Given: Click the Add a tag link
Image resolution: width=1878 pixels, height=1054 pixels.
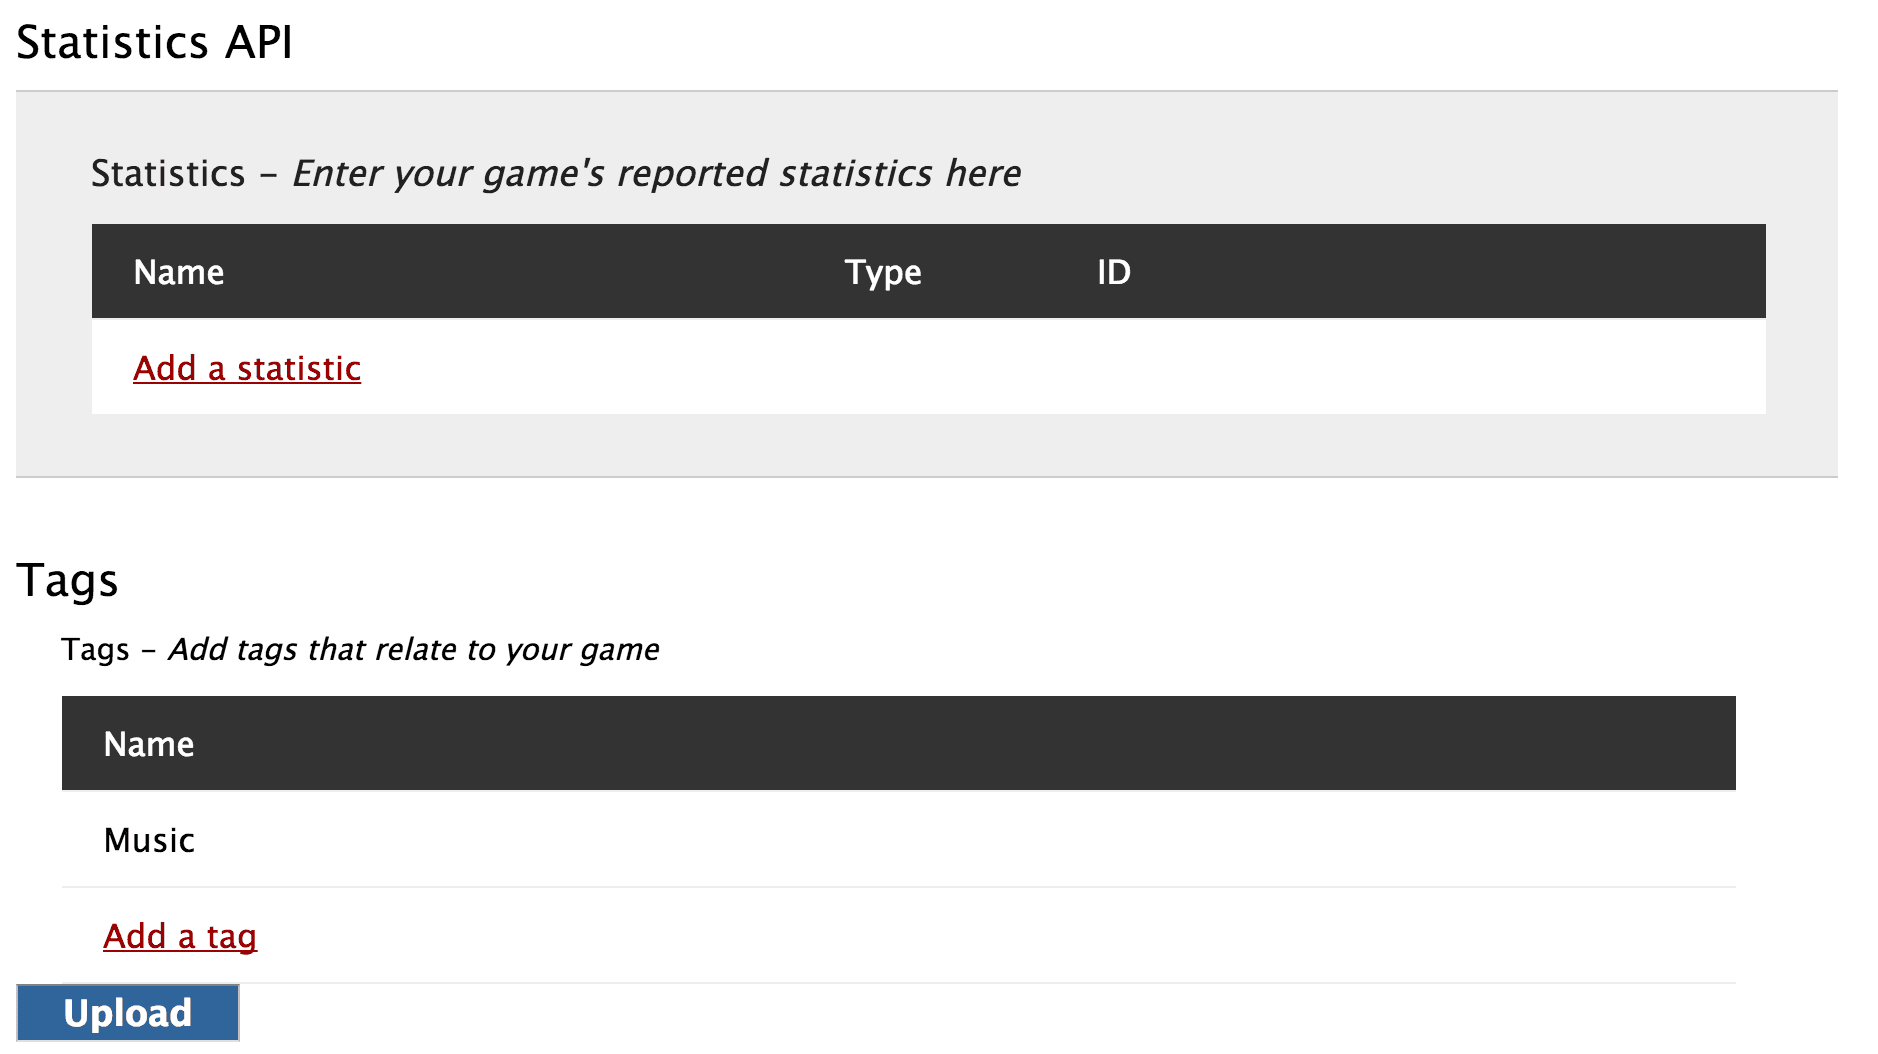Looking at the screenshot, I should pyautogui.click(x=180, y=936).
